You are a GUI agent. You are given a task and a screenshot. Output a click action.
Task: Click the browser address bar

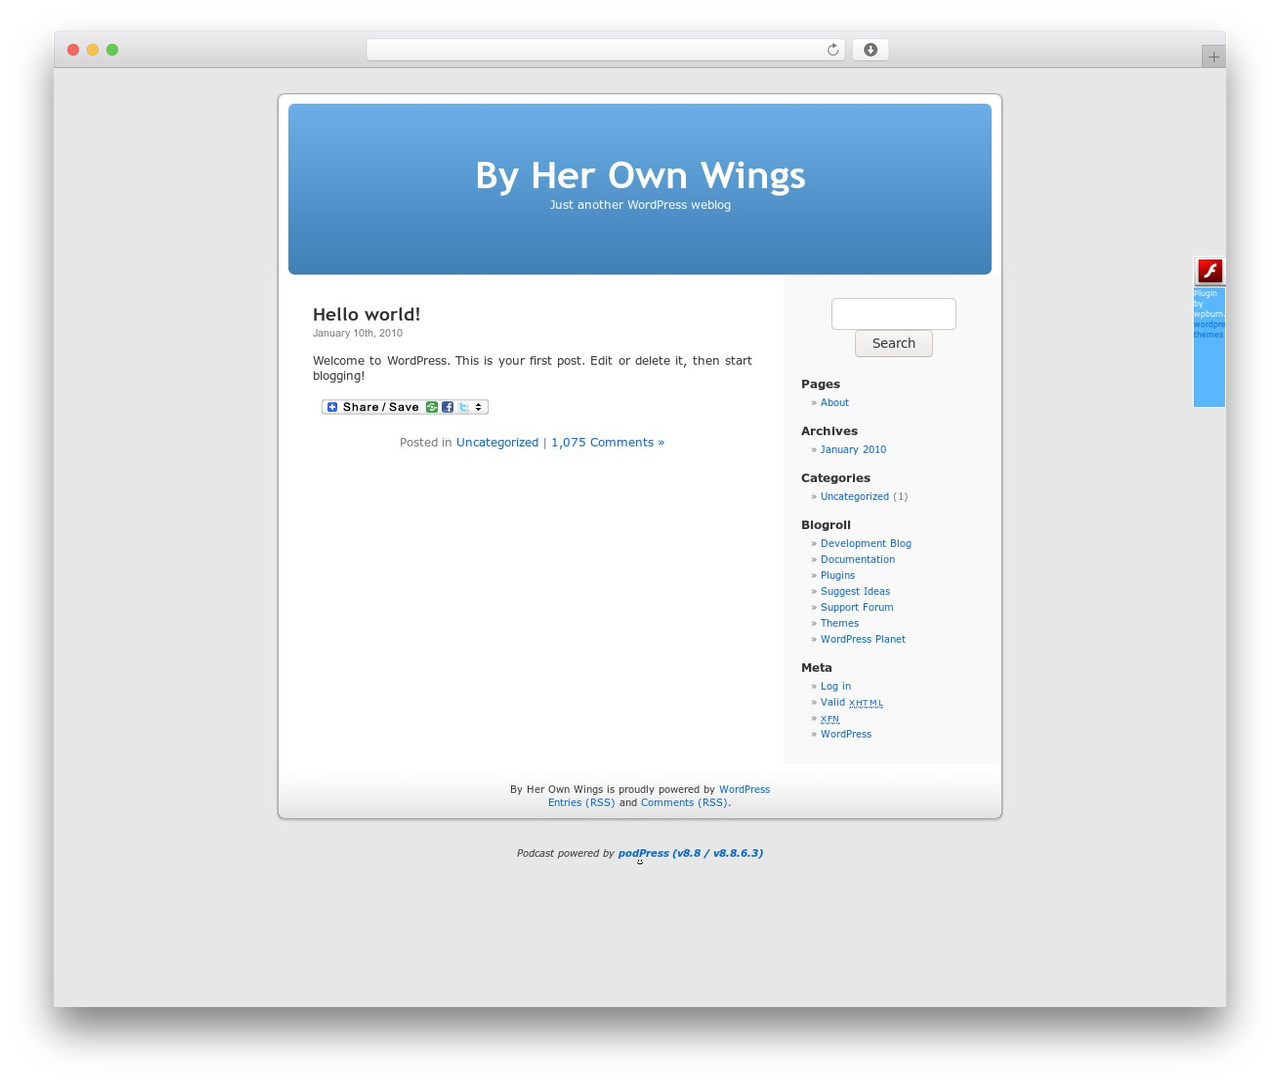click(x=605, y=50)
